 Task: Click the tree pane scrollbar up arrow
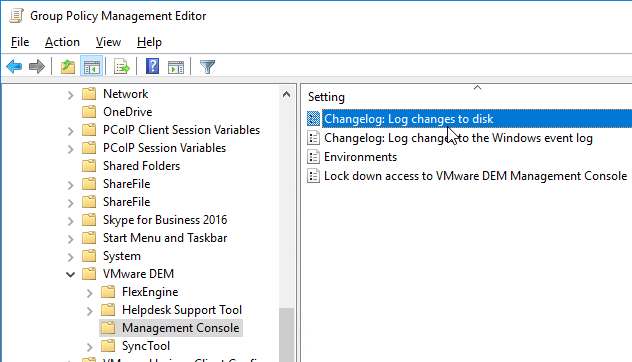click(x=287, y=94)
